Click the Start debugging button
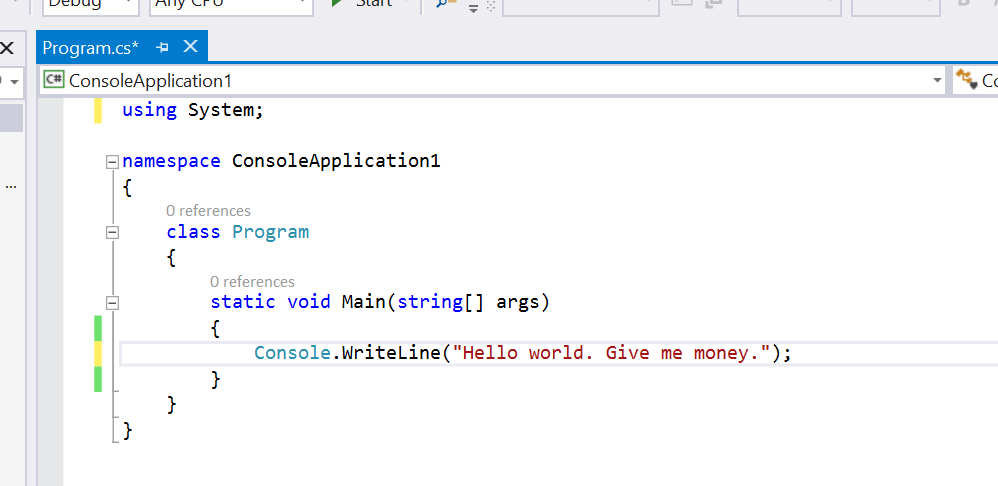This screenshot has width=998, height=486. 362,3
